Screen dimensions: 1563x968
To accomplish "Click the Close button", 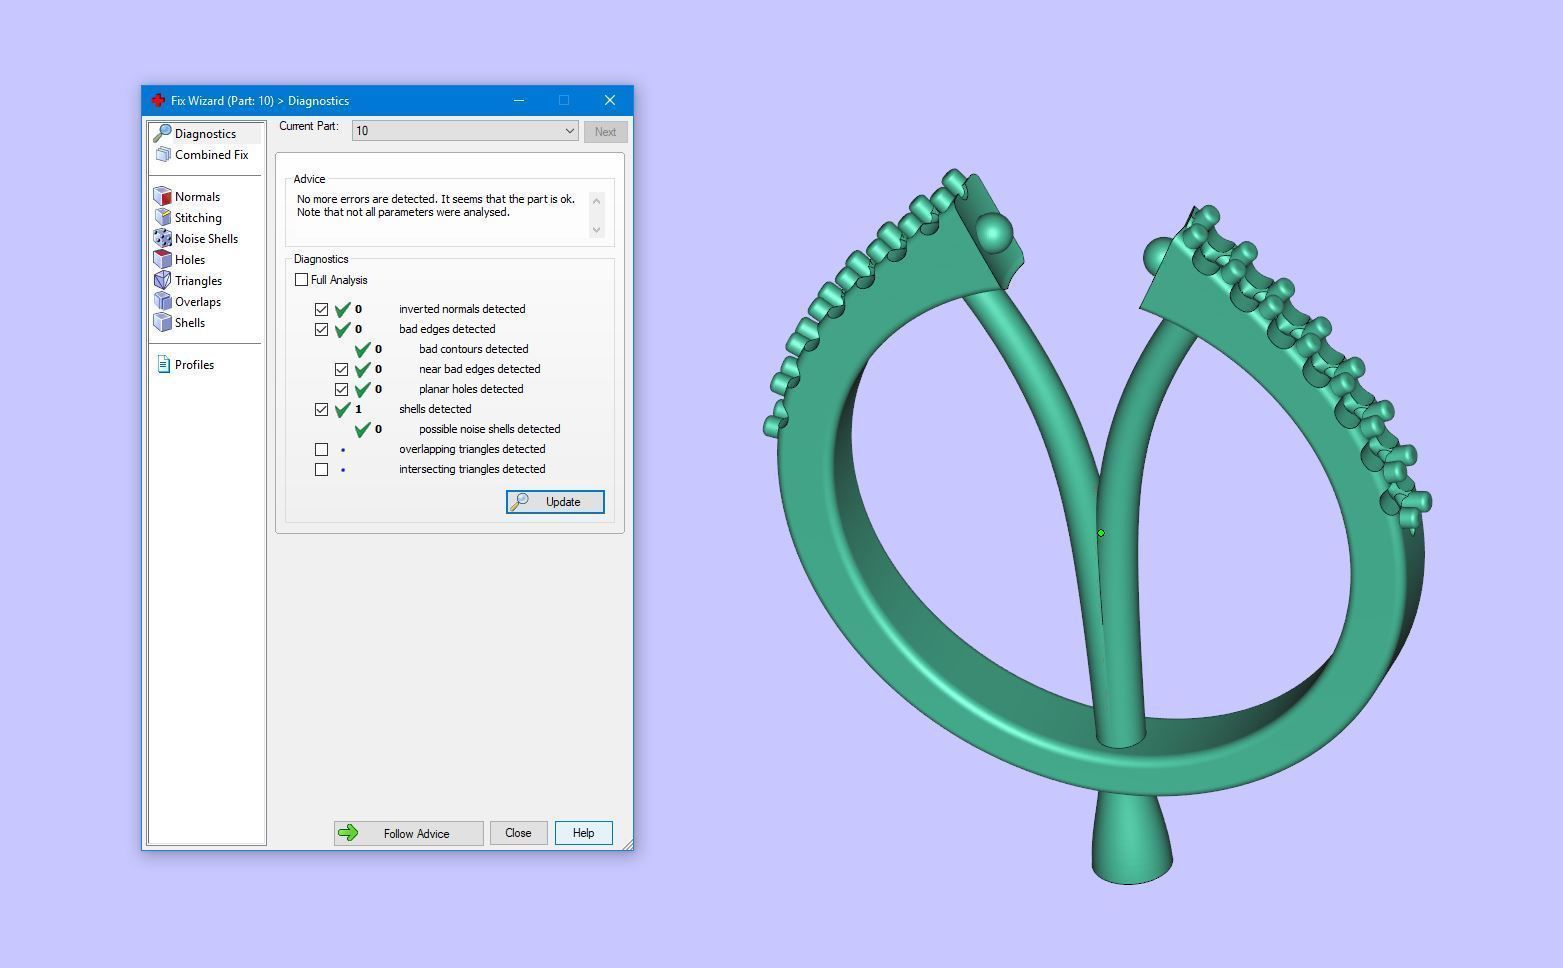I will (518, 833).
